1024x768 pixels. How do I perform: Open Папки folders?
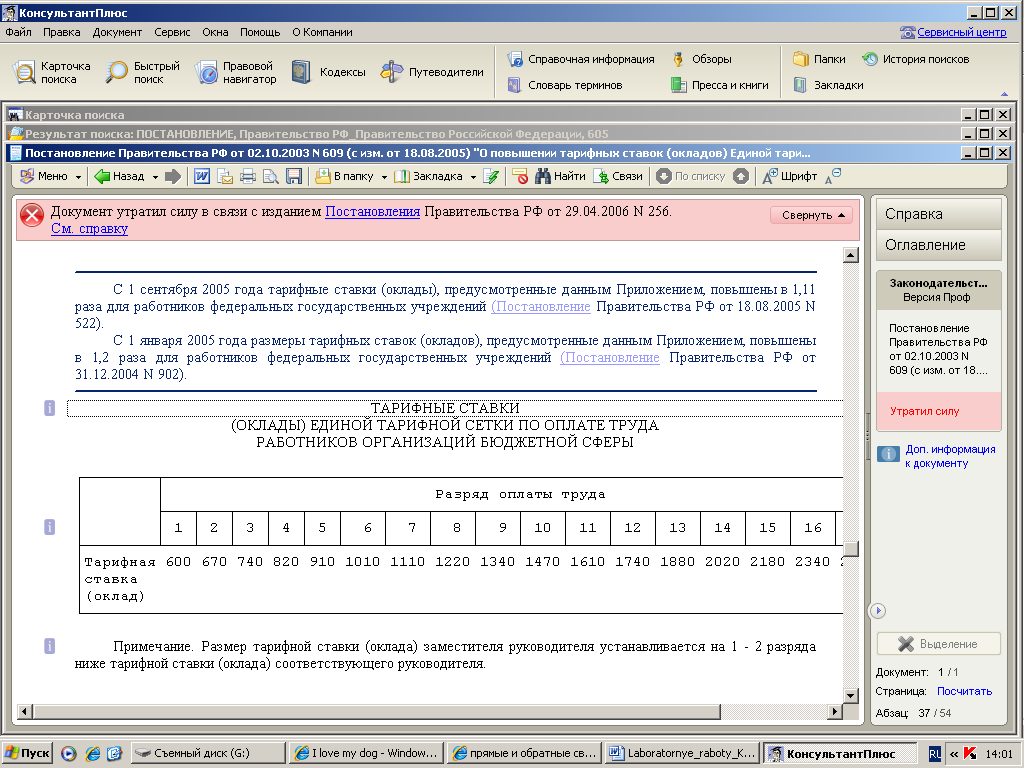(820, 59)
